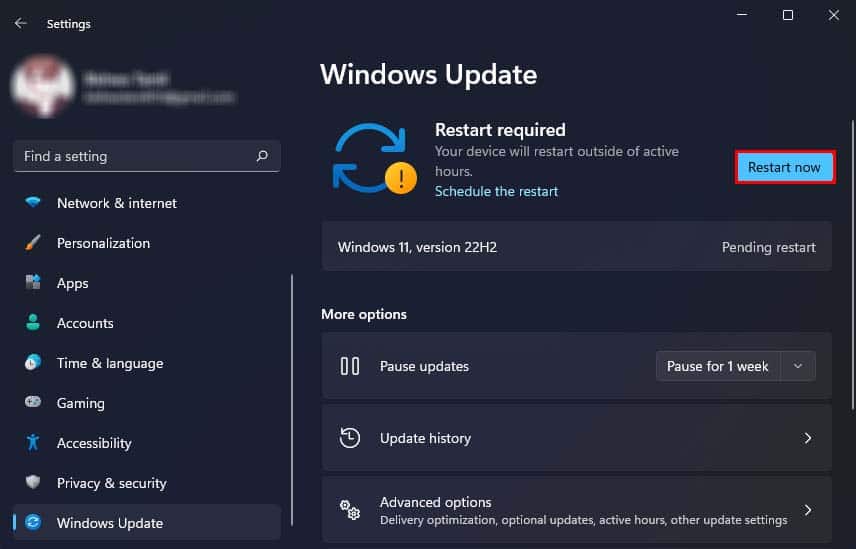Click the user profile avatar picture

click(42, 86)
